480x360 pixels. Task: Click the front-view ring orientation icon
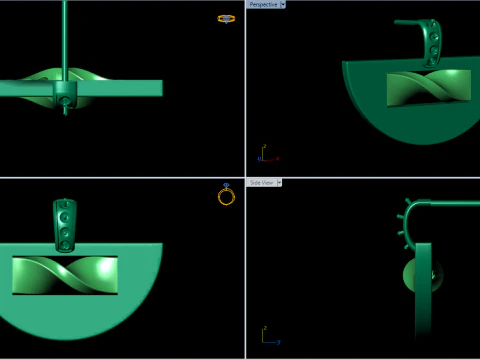pyautogui.click(x=226, y=194)
